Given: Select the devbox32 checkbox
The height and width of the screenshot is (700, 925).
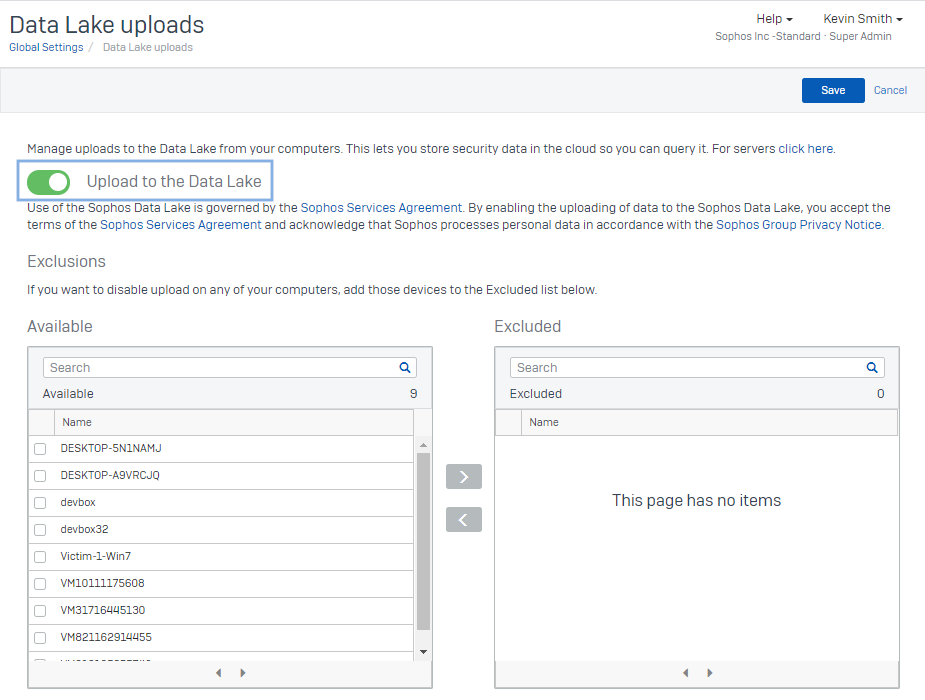Looking at the screenshot, I should tap(40, 530).
